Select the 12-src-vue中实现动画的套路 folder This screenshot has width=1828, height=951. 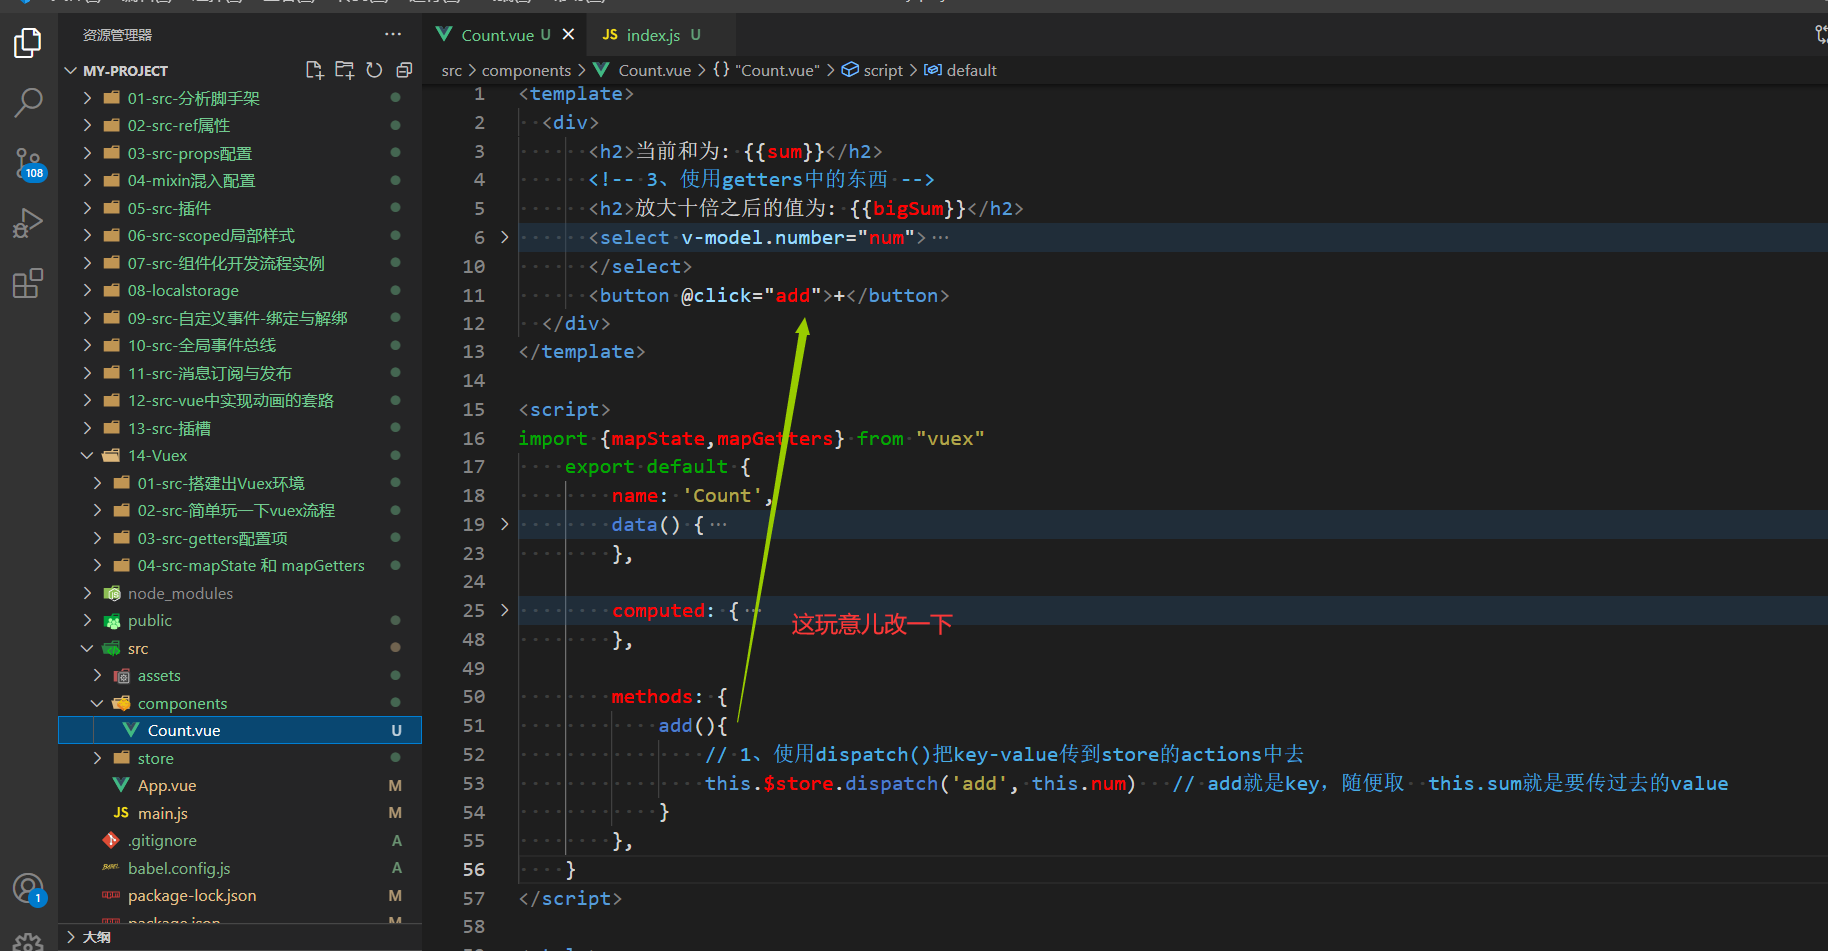click(240, 400)
